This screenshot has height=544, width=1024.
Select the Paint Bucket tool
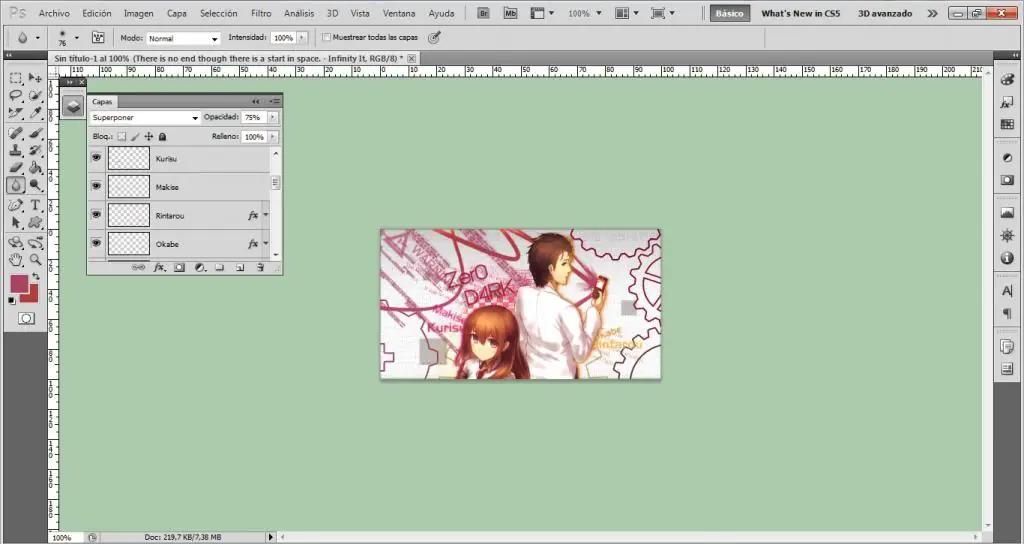[35, 168]
